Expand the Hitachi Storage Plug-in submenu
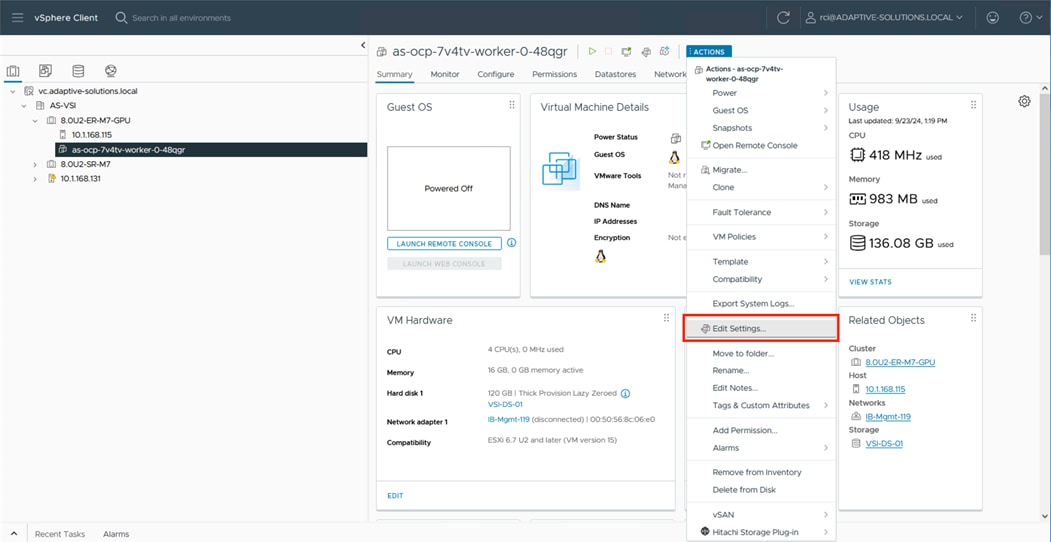This screenshot has height=542, width=1051. (761, 532)
